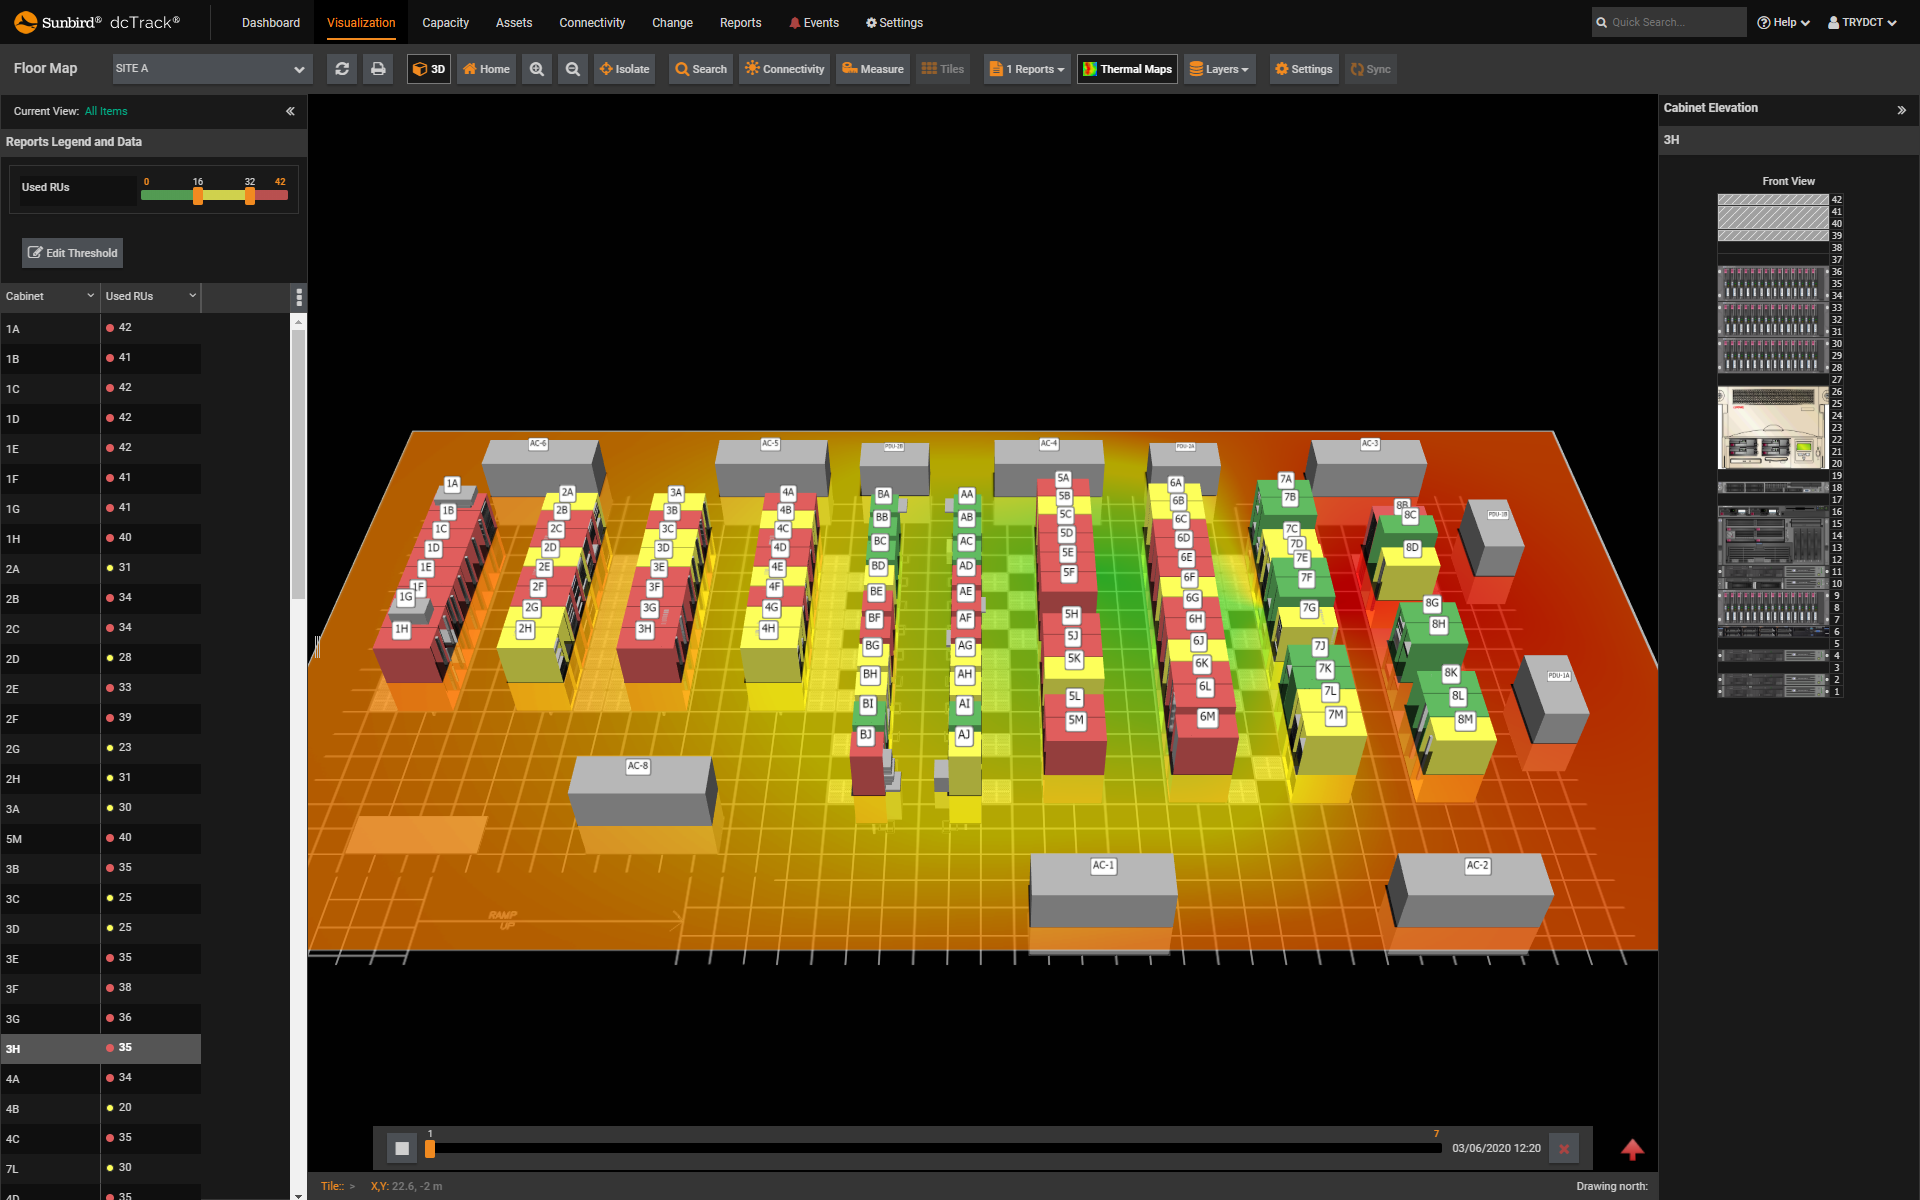Open visualization Settings
The image size is (1920, 1200).
[x=1303, y=69]
